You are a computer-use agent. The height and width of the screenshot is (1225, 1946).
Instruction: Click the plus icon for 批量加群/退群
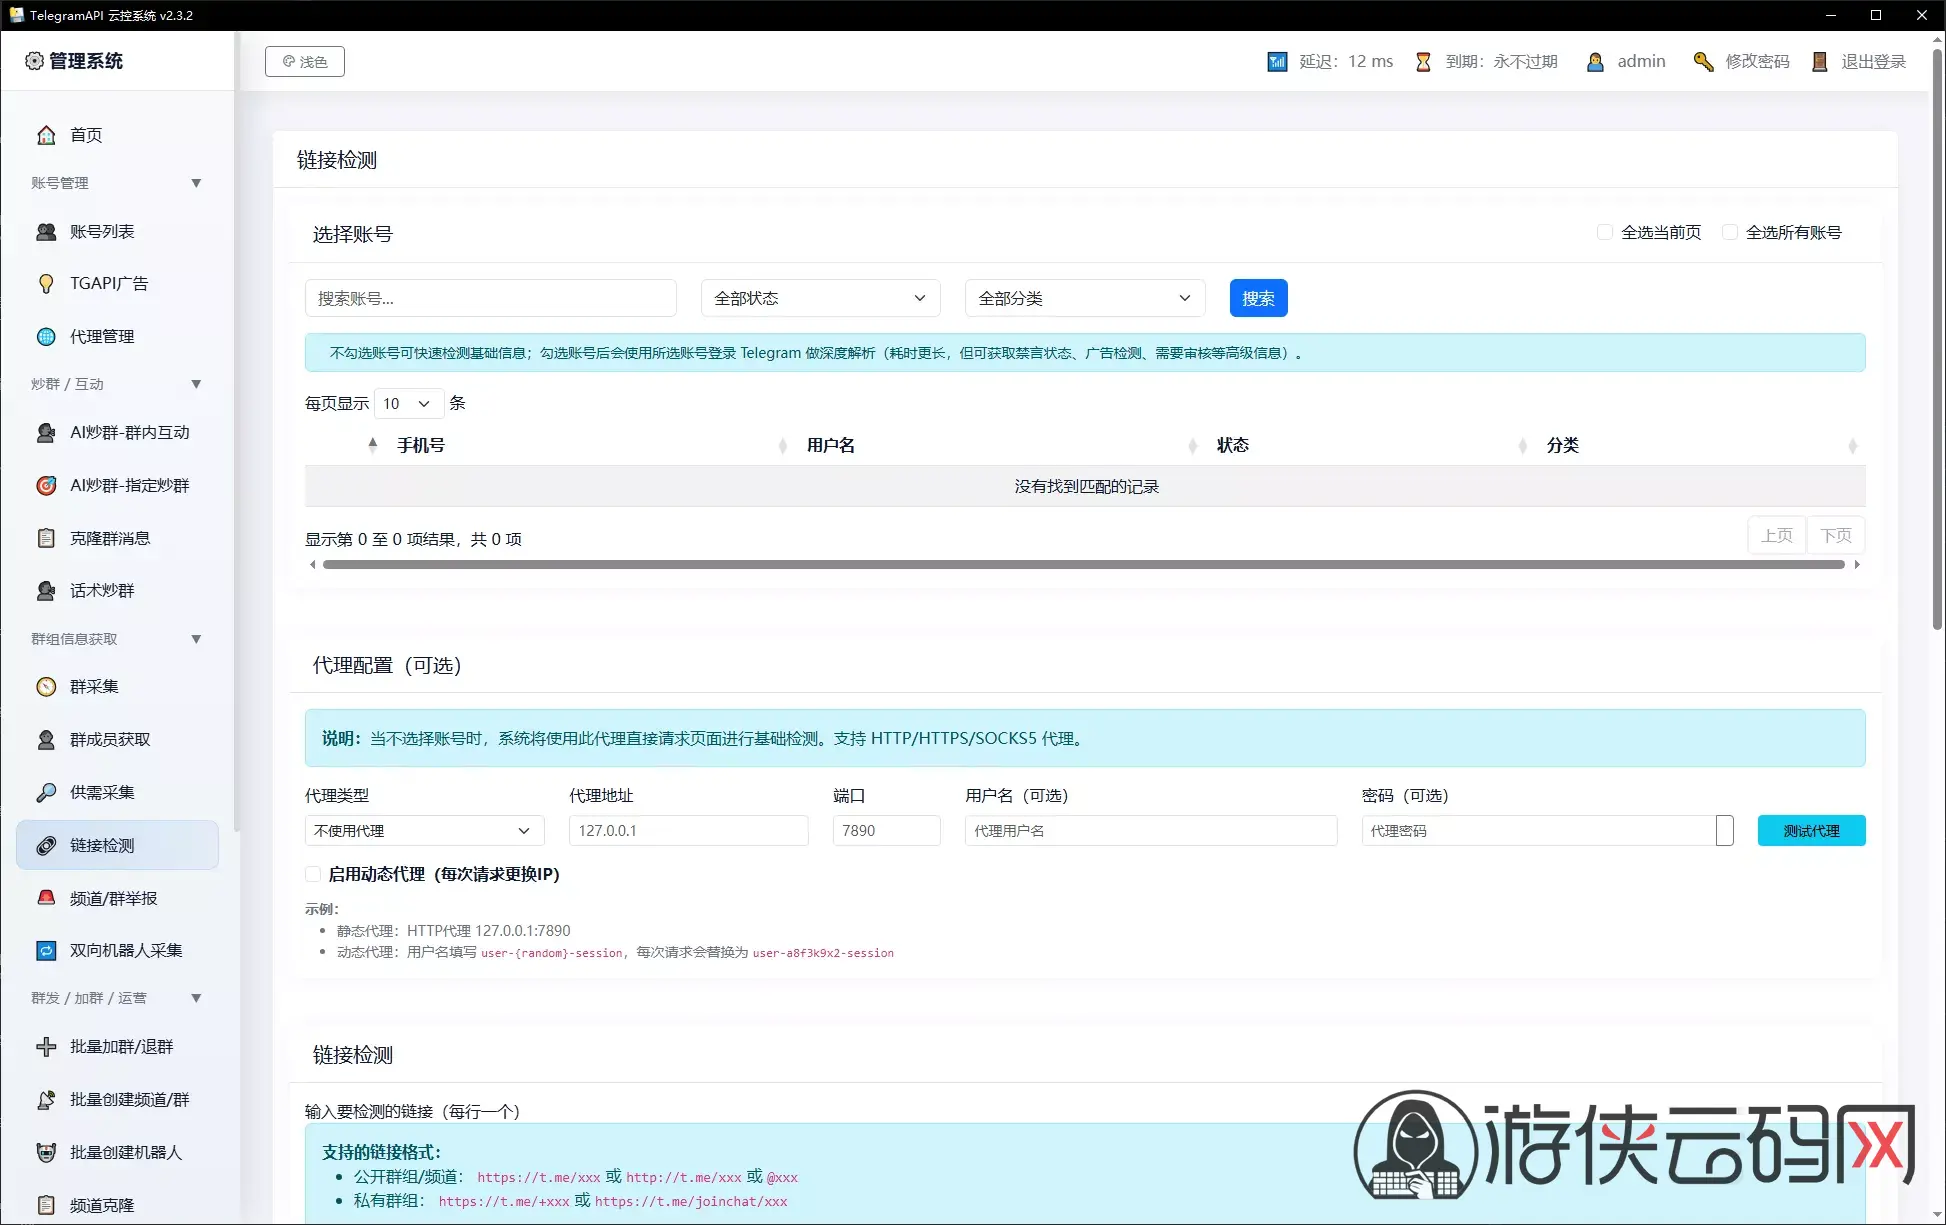pyautogui.click(x=46, y=1047)
